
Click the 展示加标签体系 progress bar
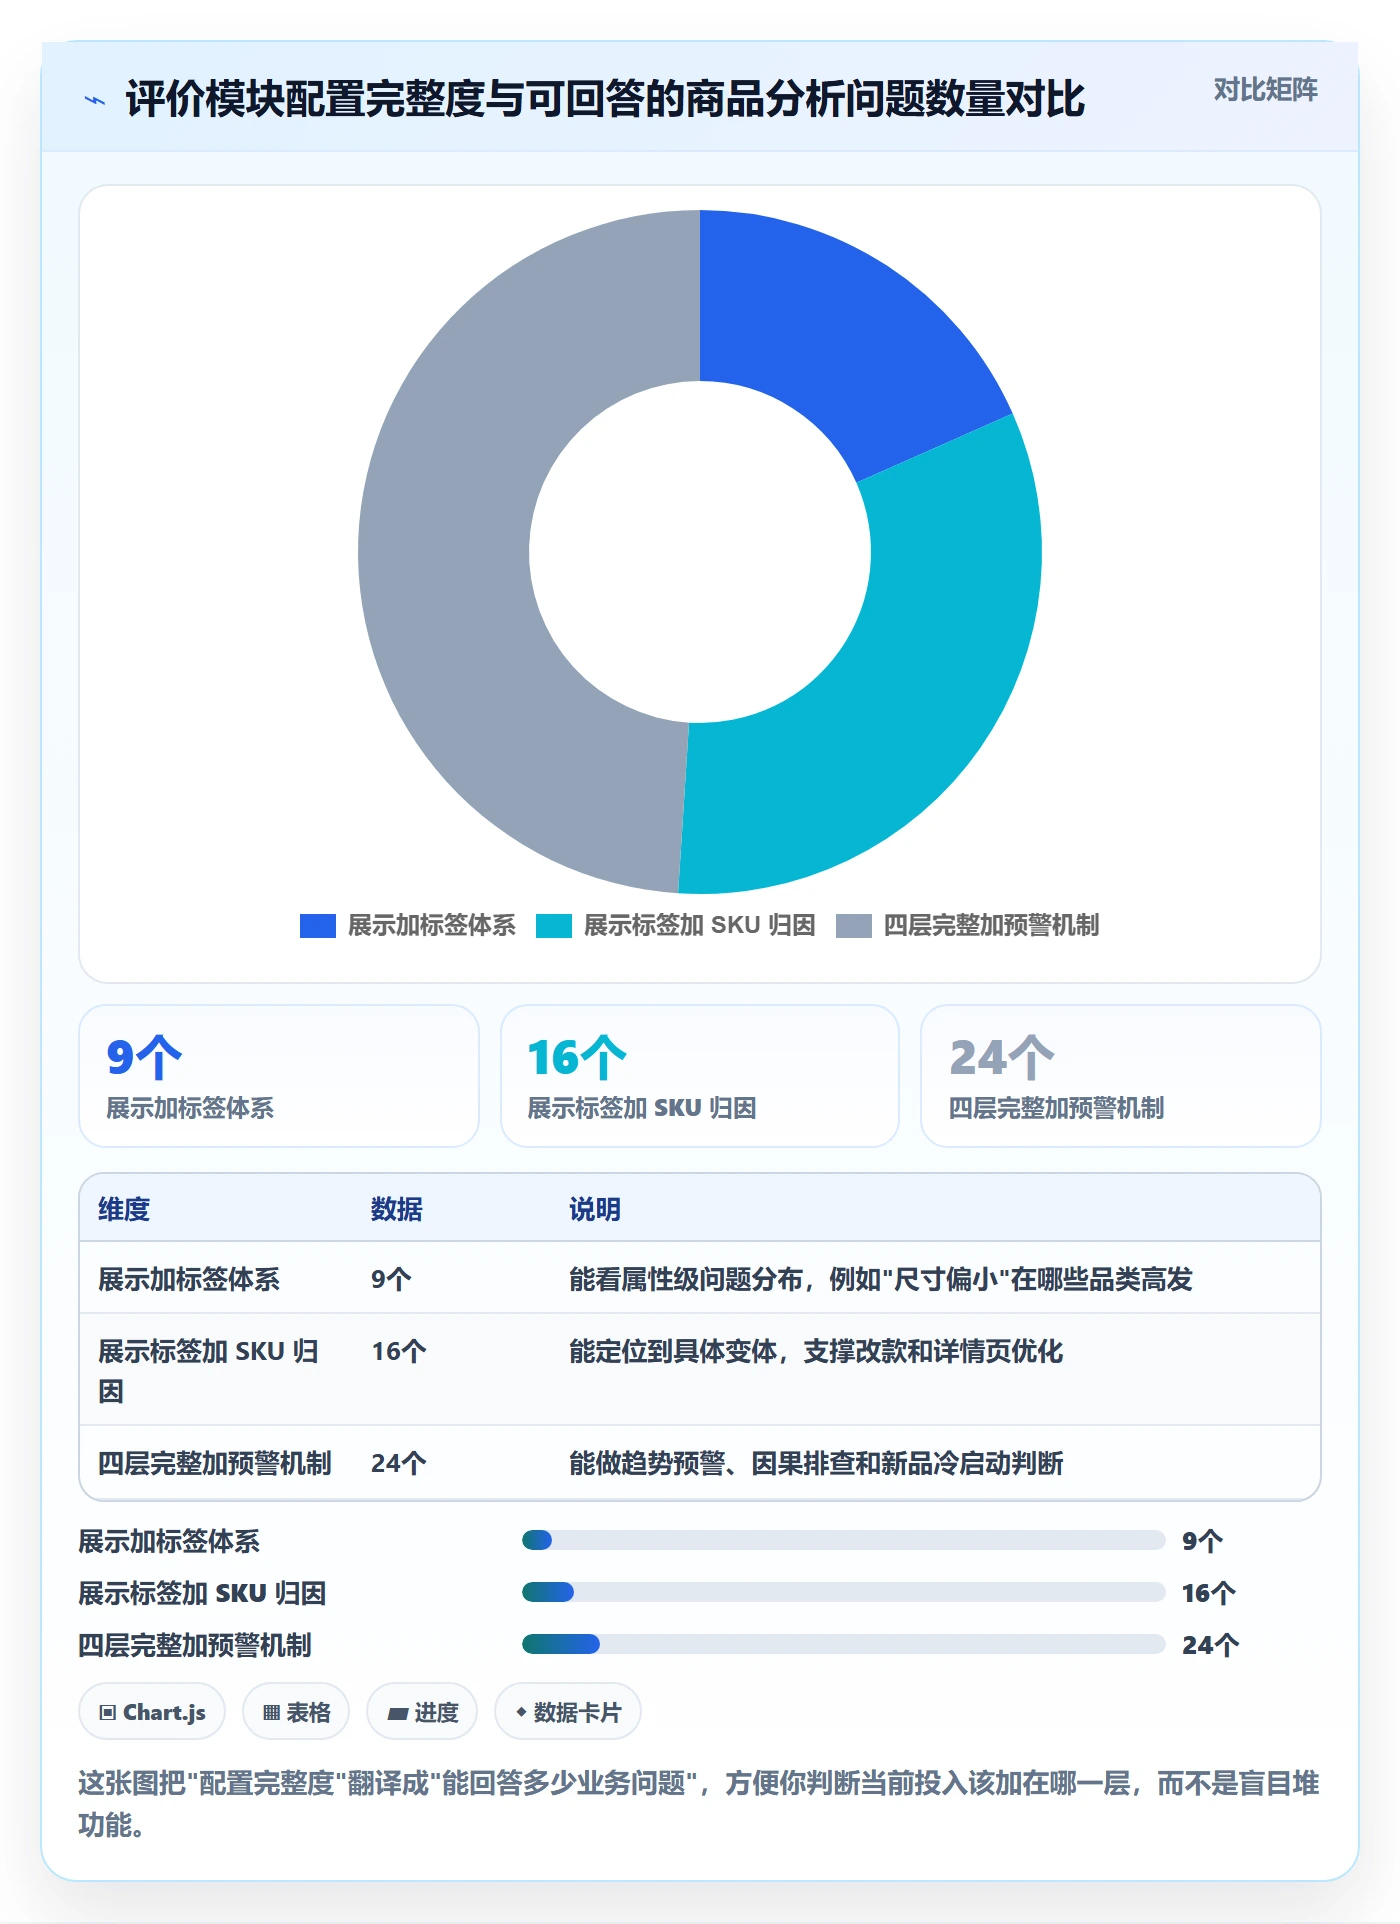pyautogui.click(x=843, y=1540)
